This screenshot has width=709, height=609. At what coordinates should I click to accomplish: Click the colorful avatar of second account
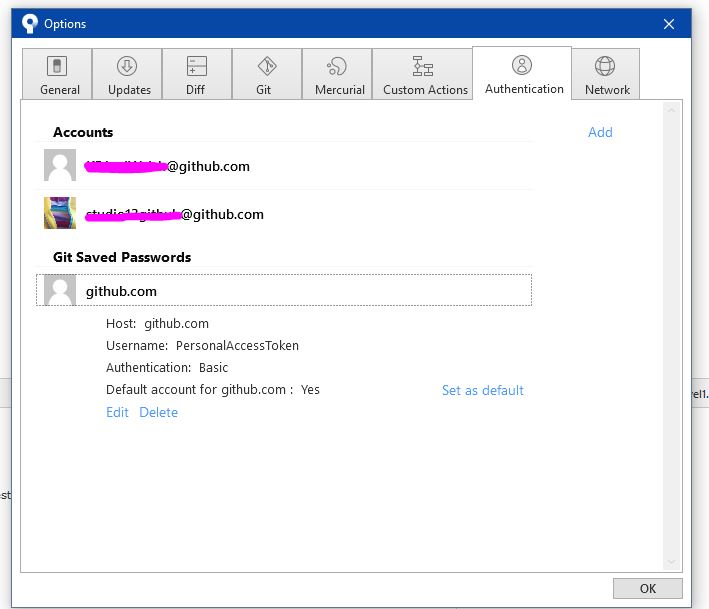pos(60,213)
